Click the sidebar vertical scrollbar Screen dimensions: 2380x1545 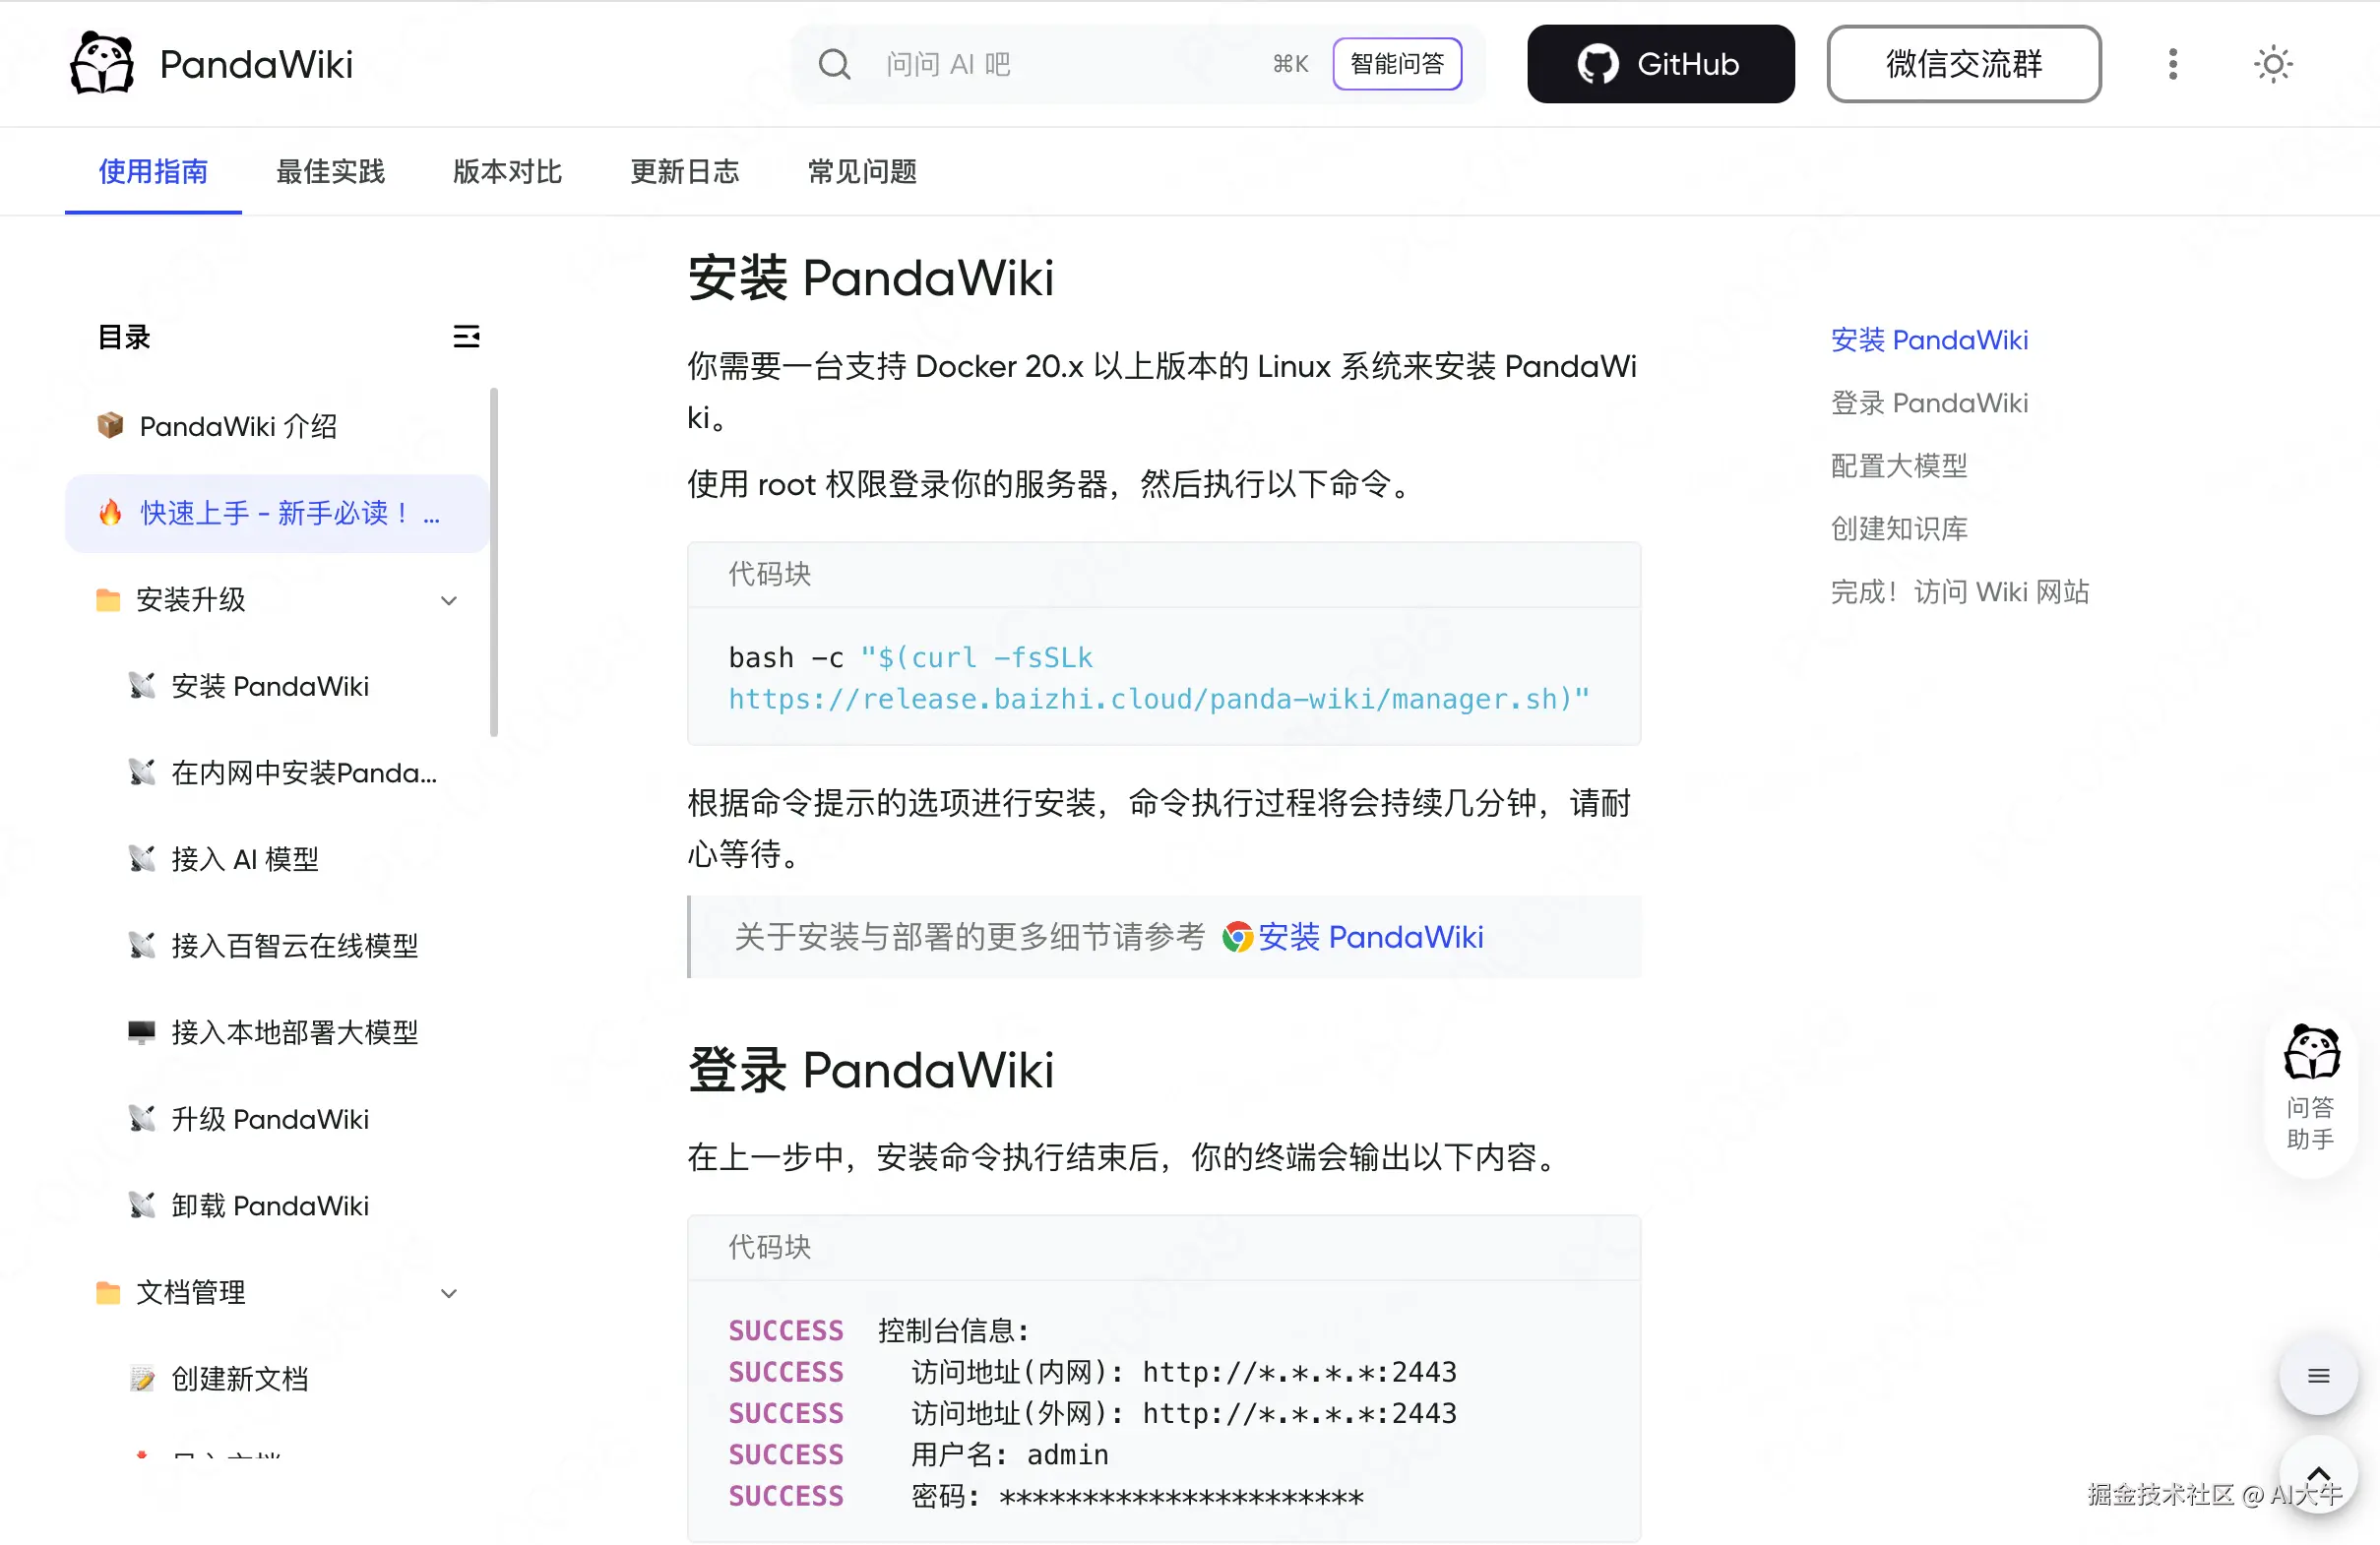tap(494, 562)
